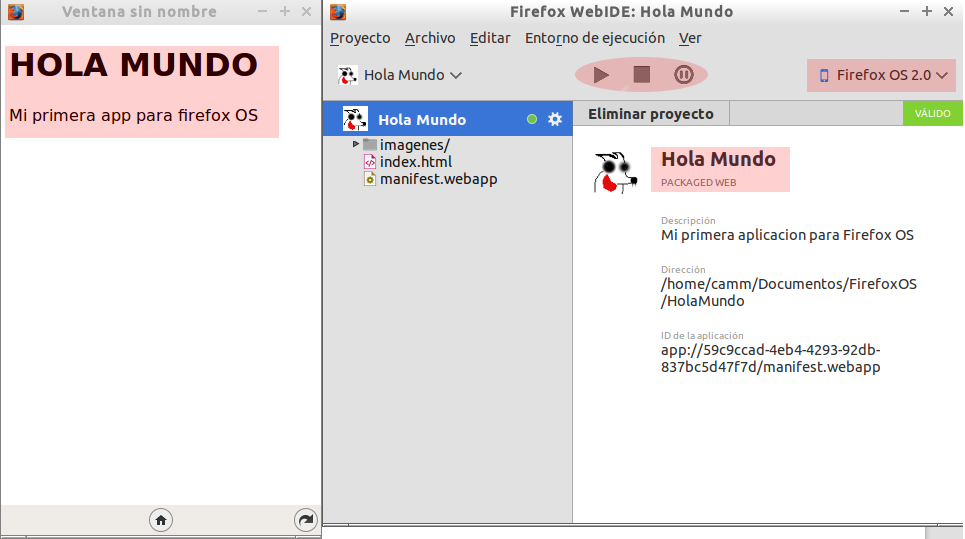This screenshot has height=539, width=965.
Task: Click the imagenes/ folder icon
Action: pos(369,145)
